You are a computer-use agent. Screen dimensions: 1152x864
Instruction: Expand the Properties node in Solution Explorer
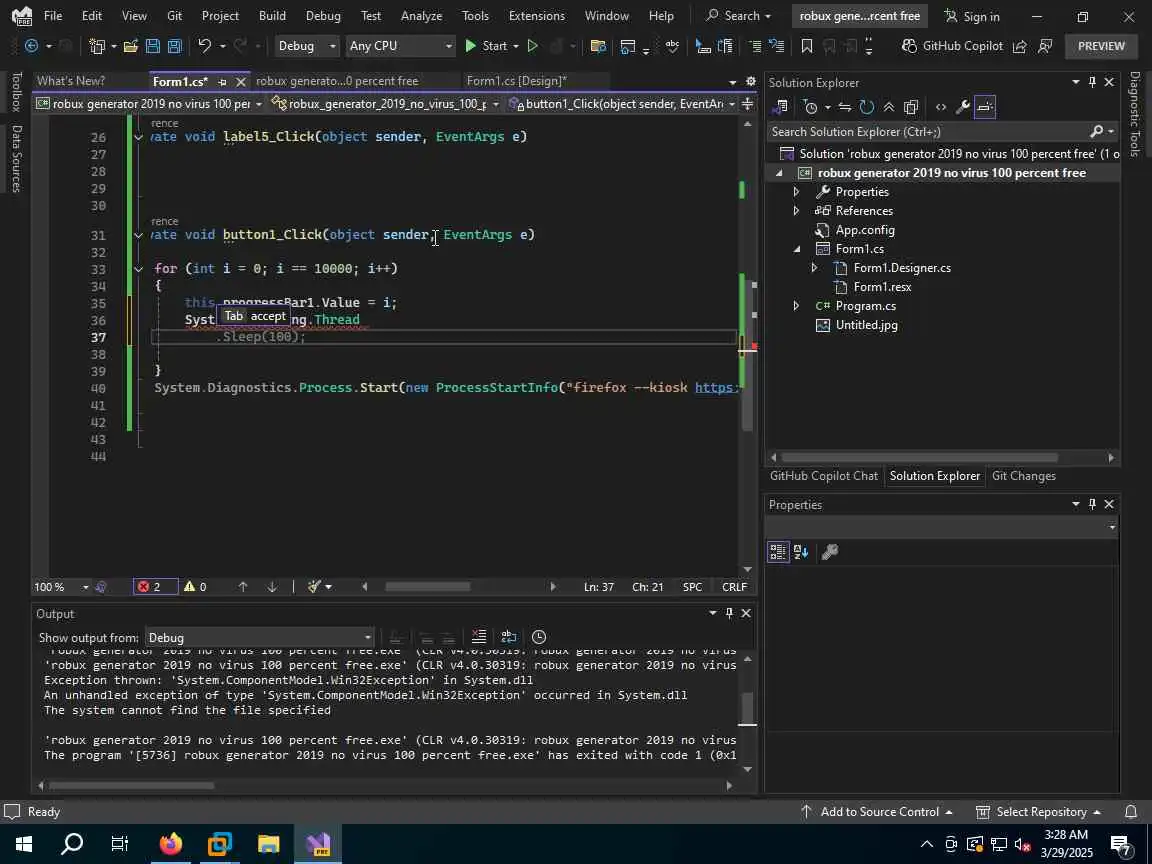point(796,192)
